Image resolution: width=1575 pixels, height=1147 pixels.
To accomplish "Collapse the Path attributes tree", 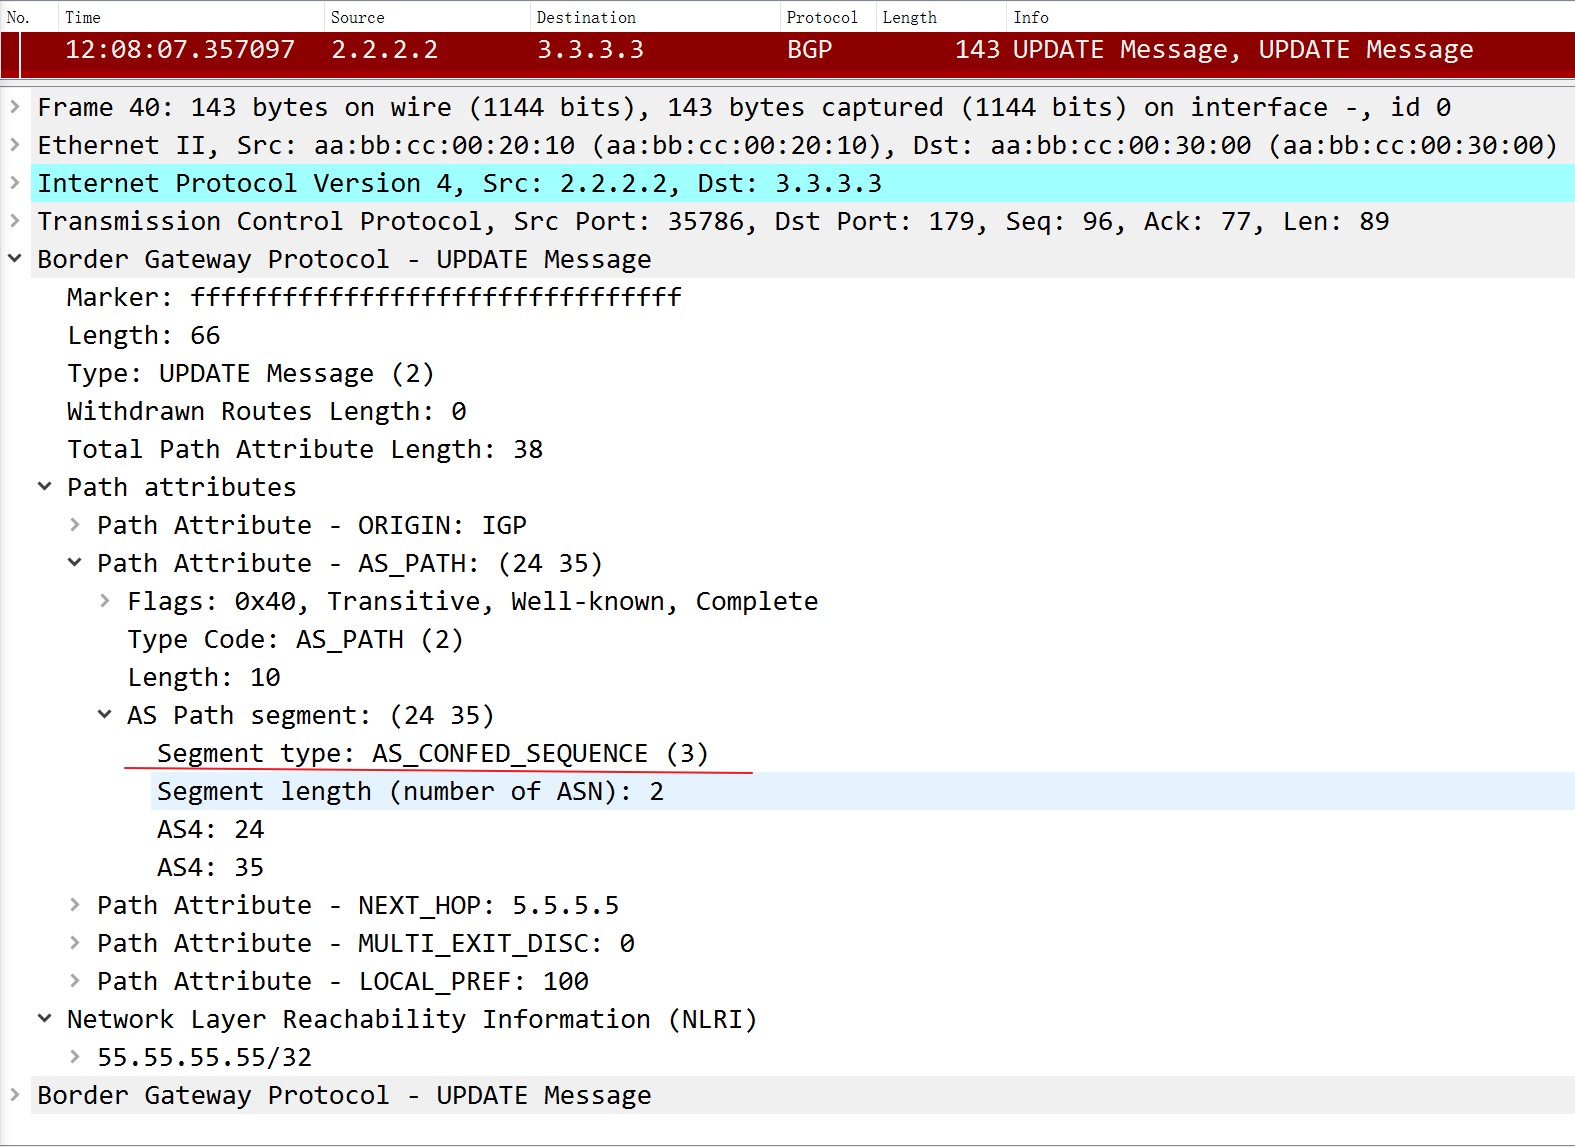I will click(45, 486).
